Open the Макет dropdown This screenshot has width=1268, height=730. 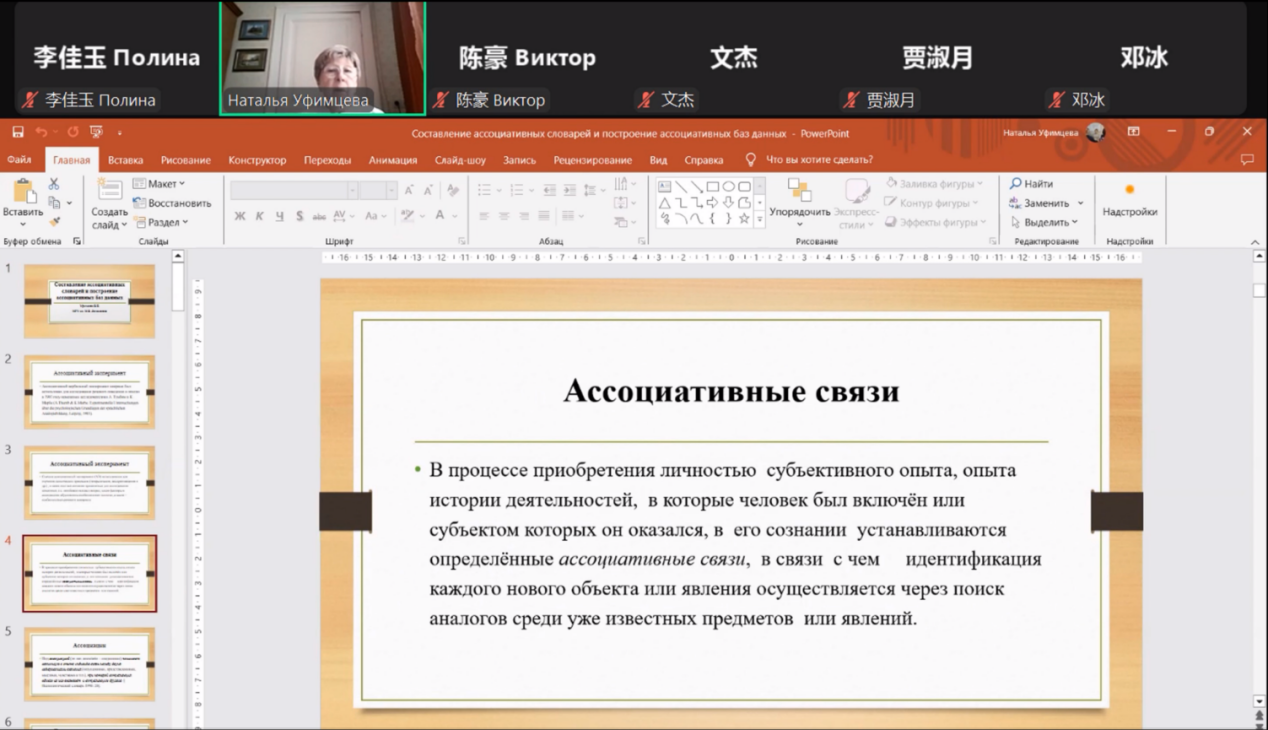(x=160, y=184)
